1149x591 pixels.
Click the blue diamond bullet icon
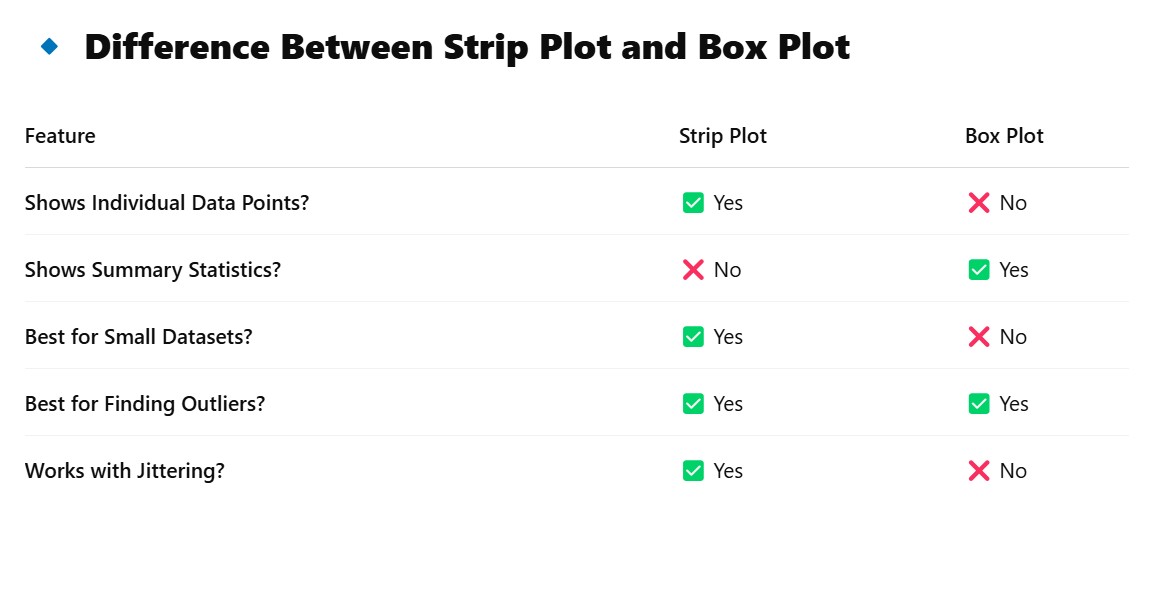[49, 46]
